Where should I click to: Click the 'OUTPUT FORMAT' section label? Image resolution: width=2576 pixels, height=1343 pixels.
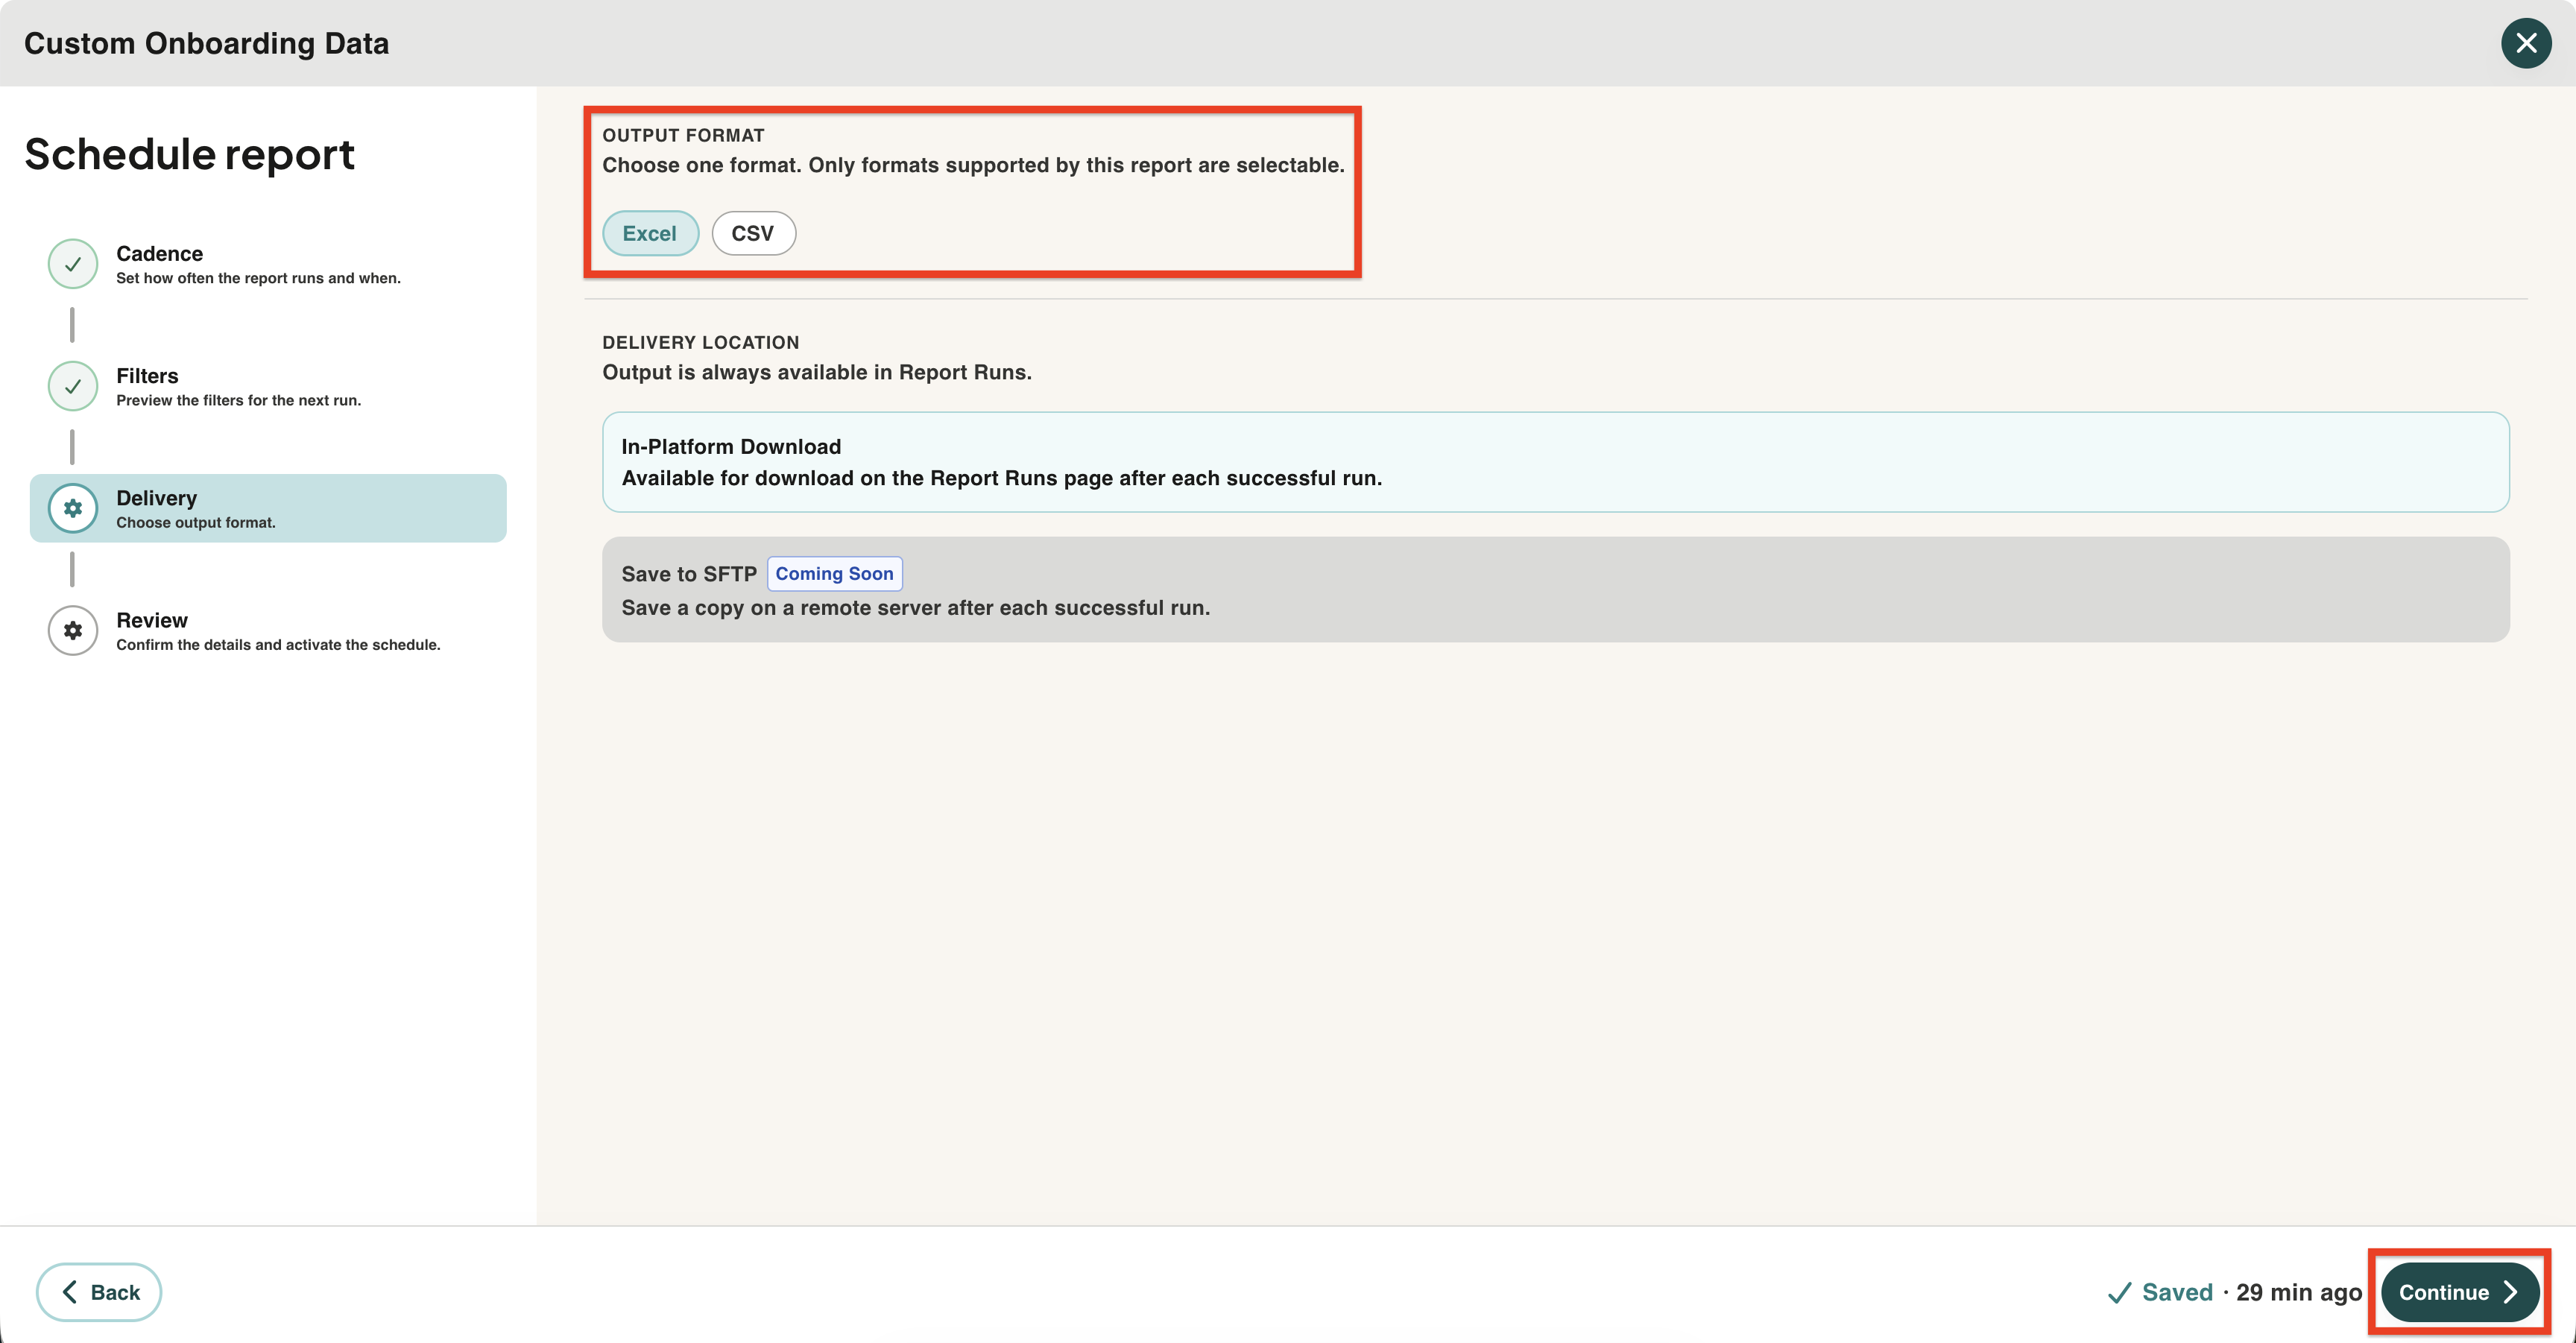[x=683, y=135]
